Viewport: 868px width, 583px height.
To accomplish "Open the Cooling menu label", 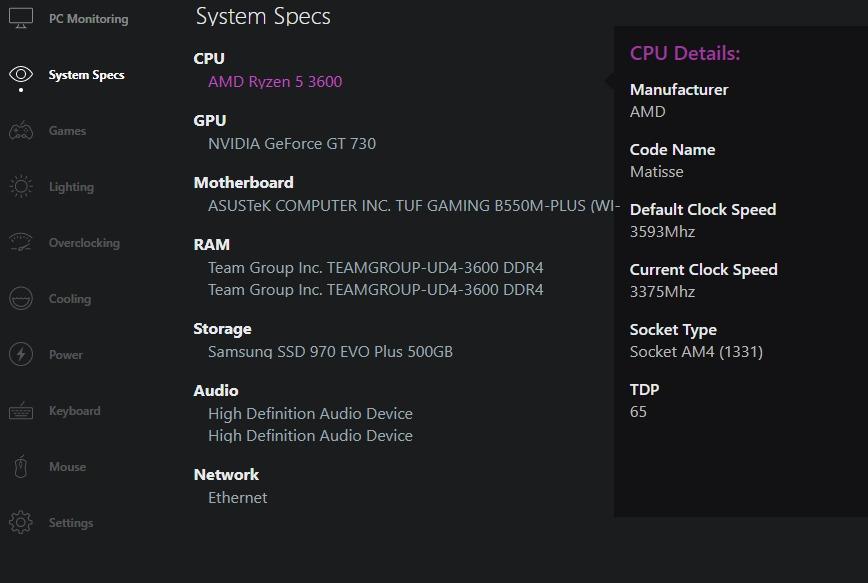I will [x=70, y=299].
